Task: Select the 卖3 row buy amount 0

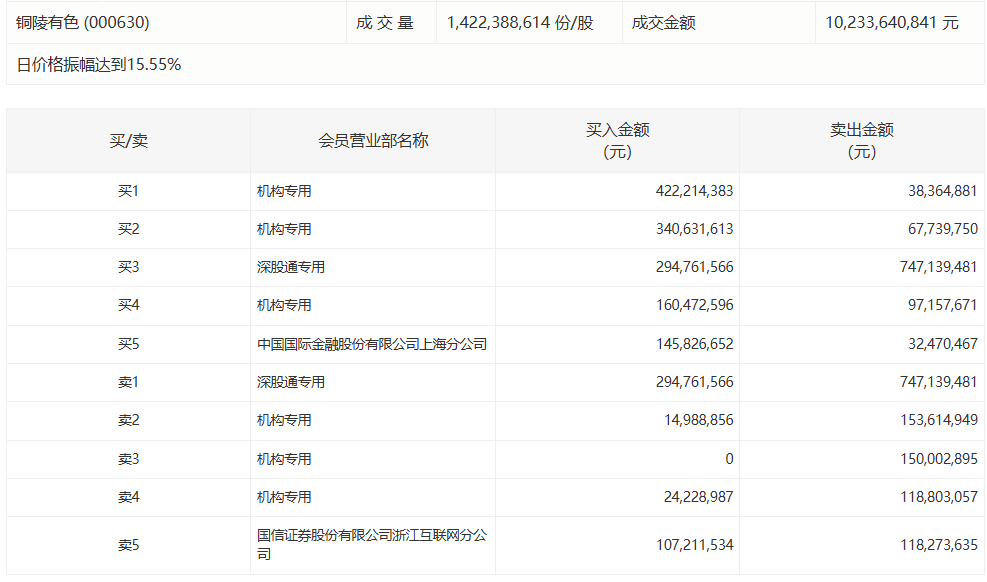Action: [x=728, y=459]
